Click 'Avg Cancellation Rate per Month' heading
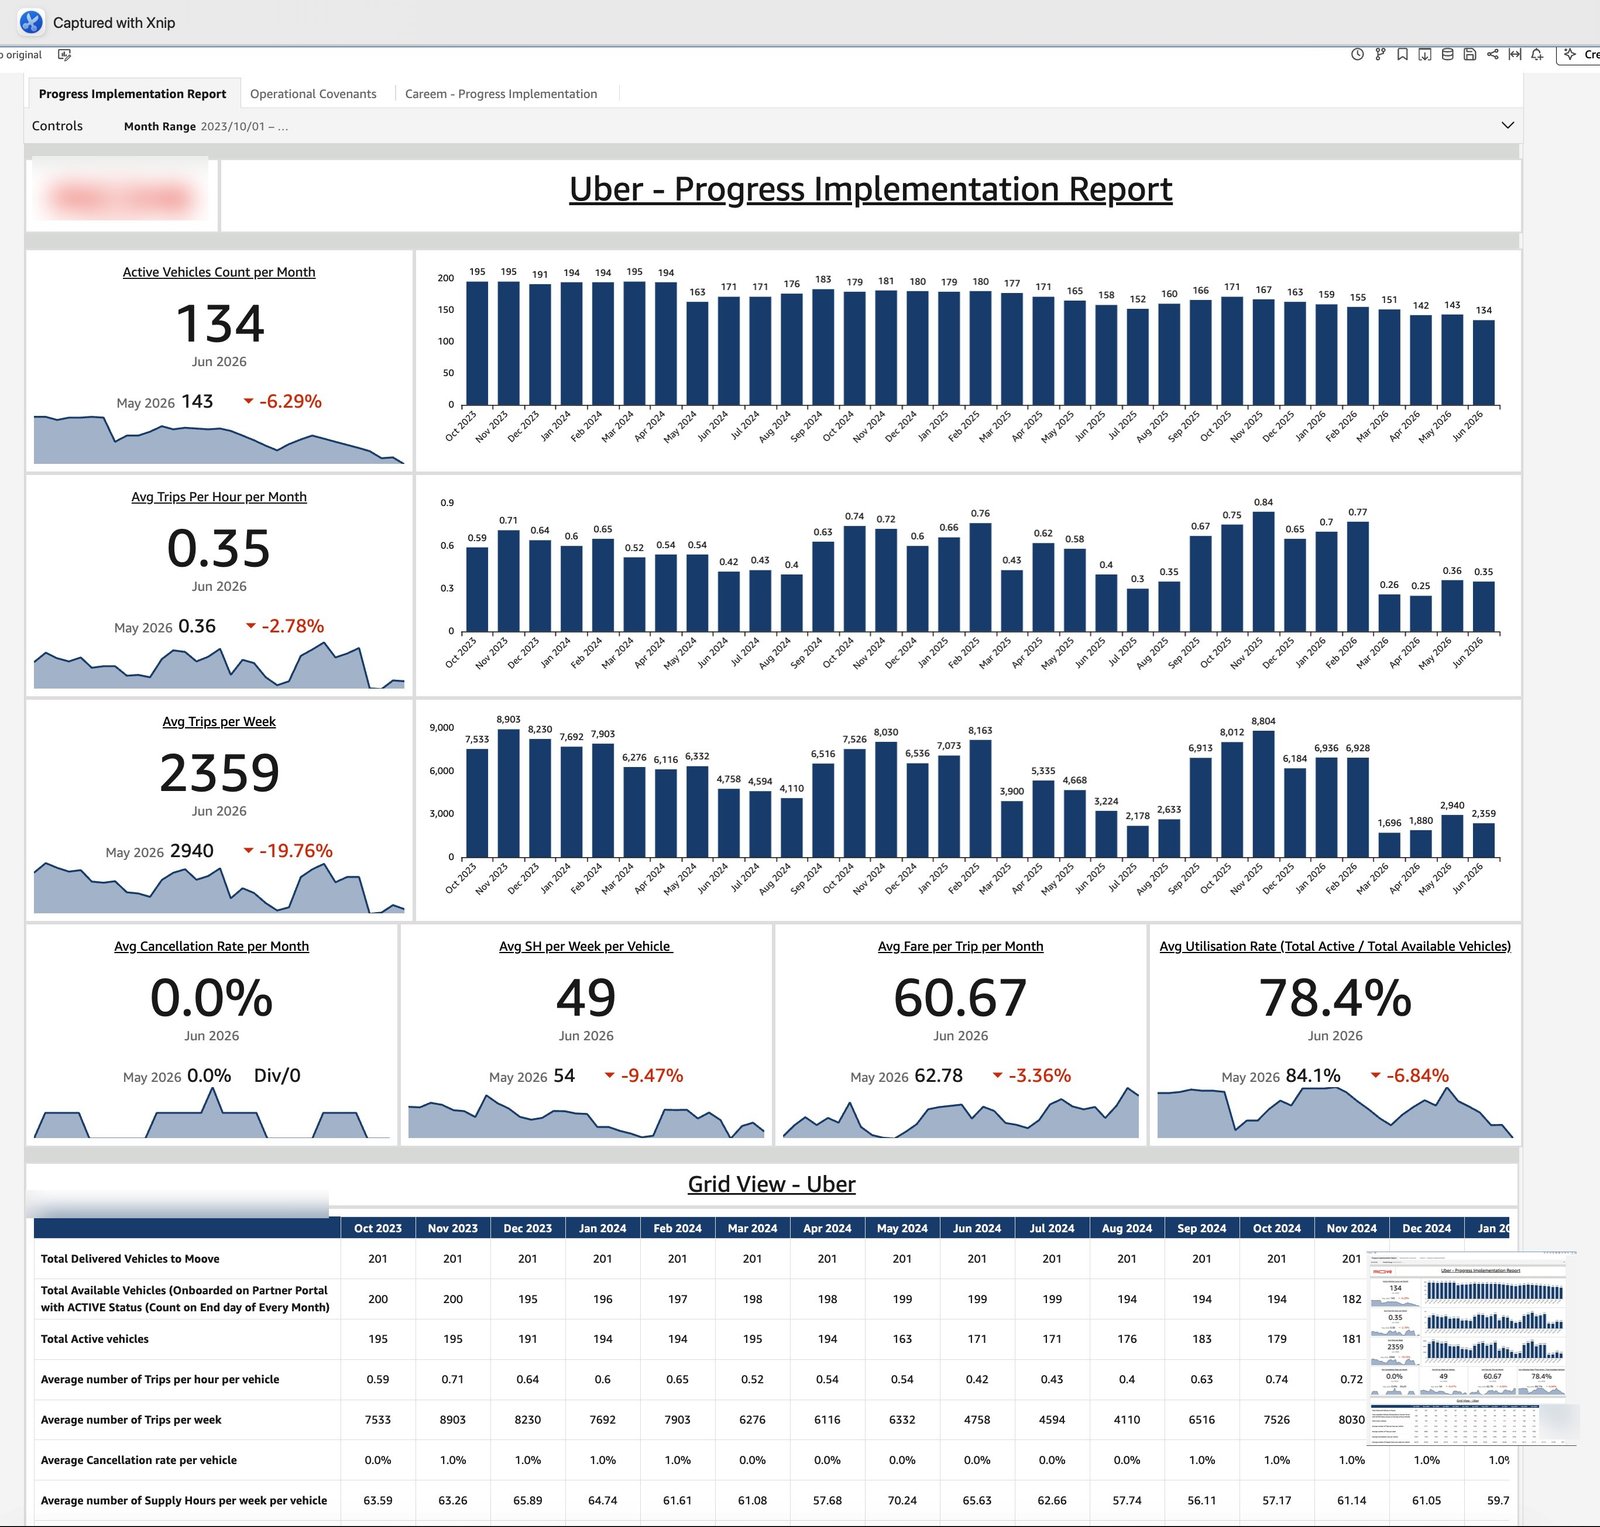 [211, 946]
